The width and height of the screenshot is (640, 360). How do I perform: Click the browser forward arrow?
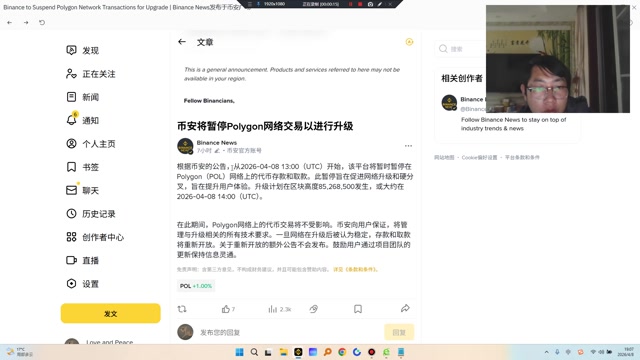26,22
